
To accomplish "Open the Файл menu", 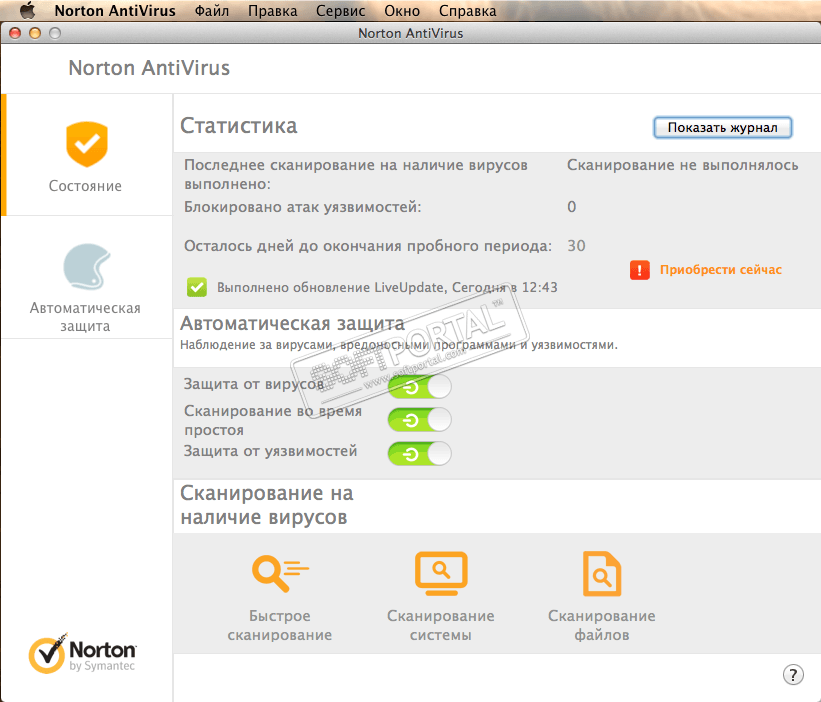I will [212, 11].
